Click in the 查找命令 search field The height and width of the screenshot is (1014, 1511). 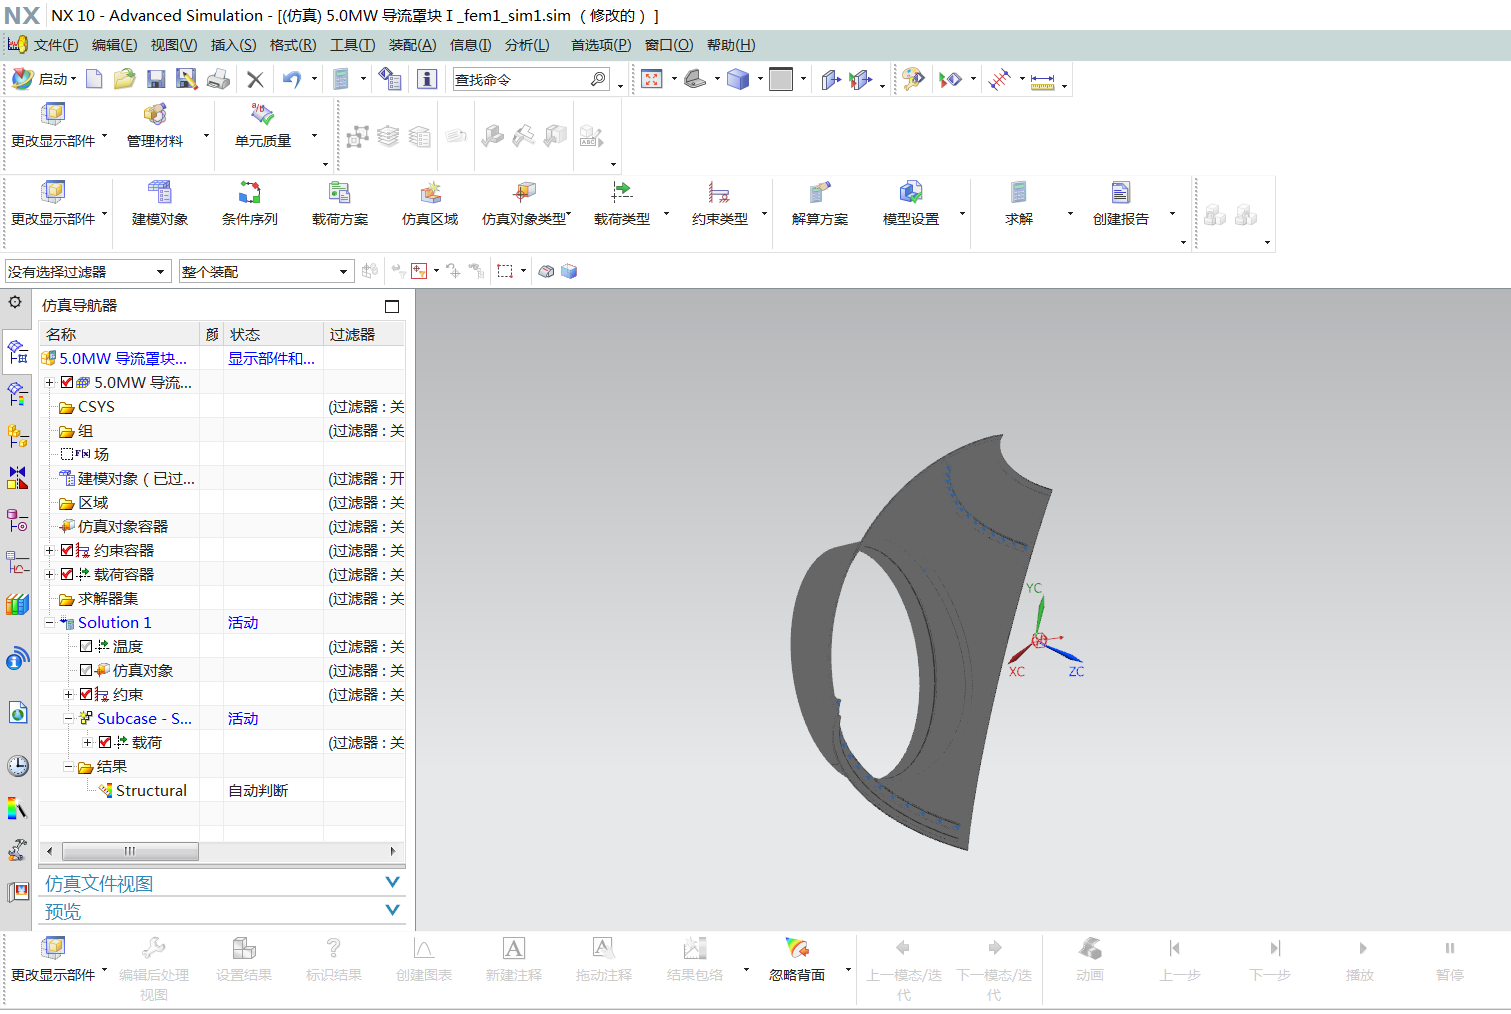(520, 79)
